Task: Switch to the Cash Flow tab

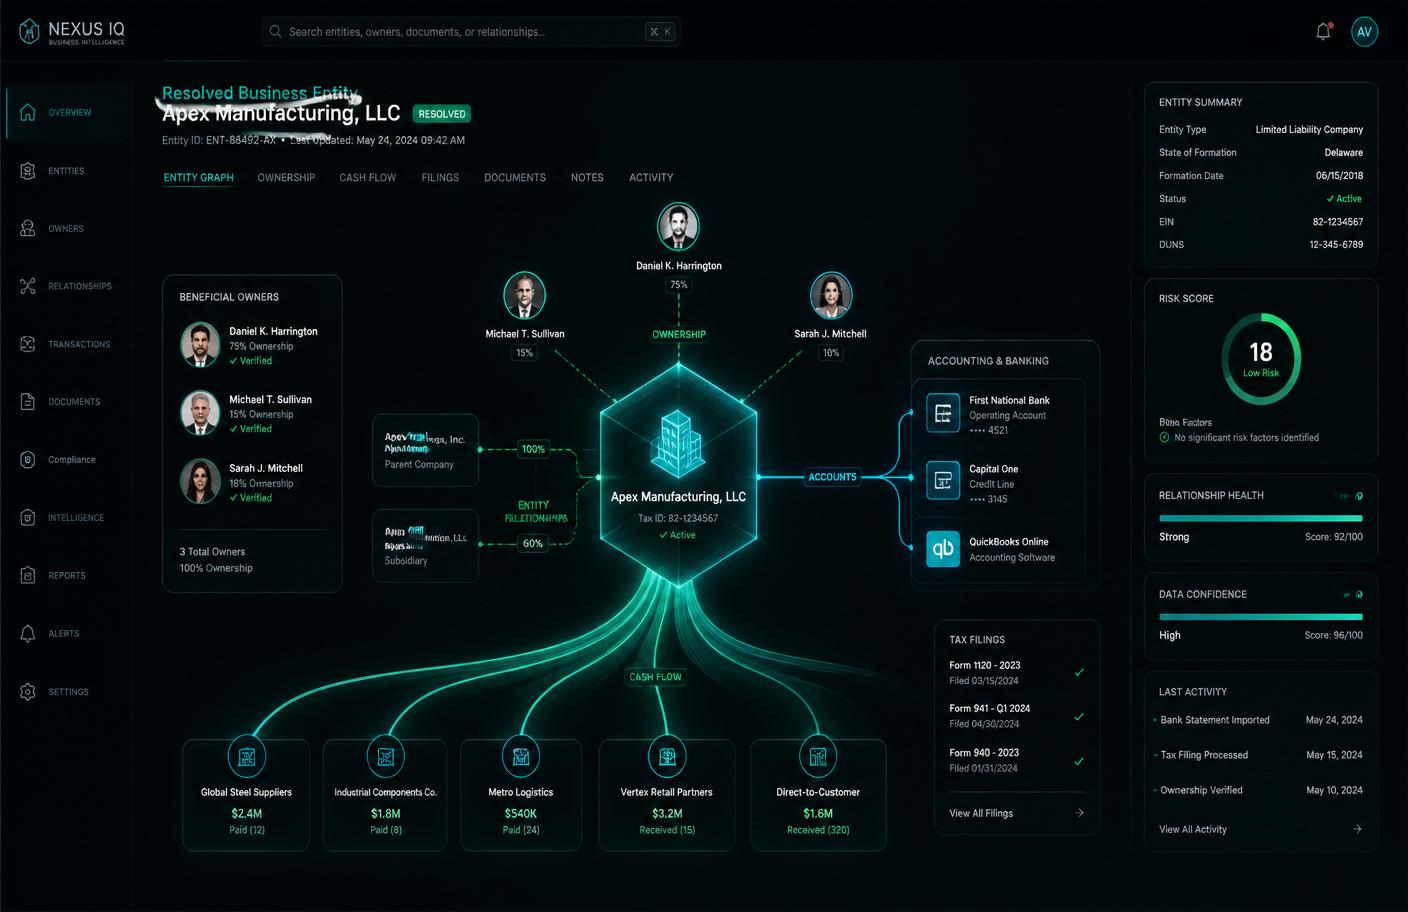Action: click(x=367, y=177)
